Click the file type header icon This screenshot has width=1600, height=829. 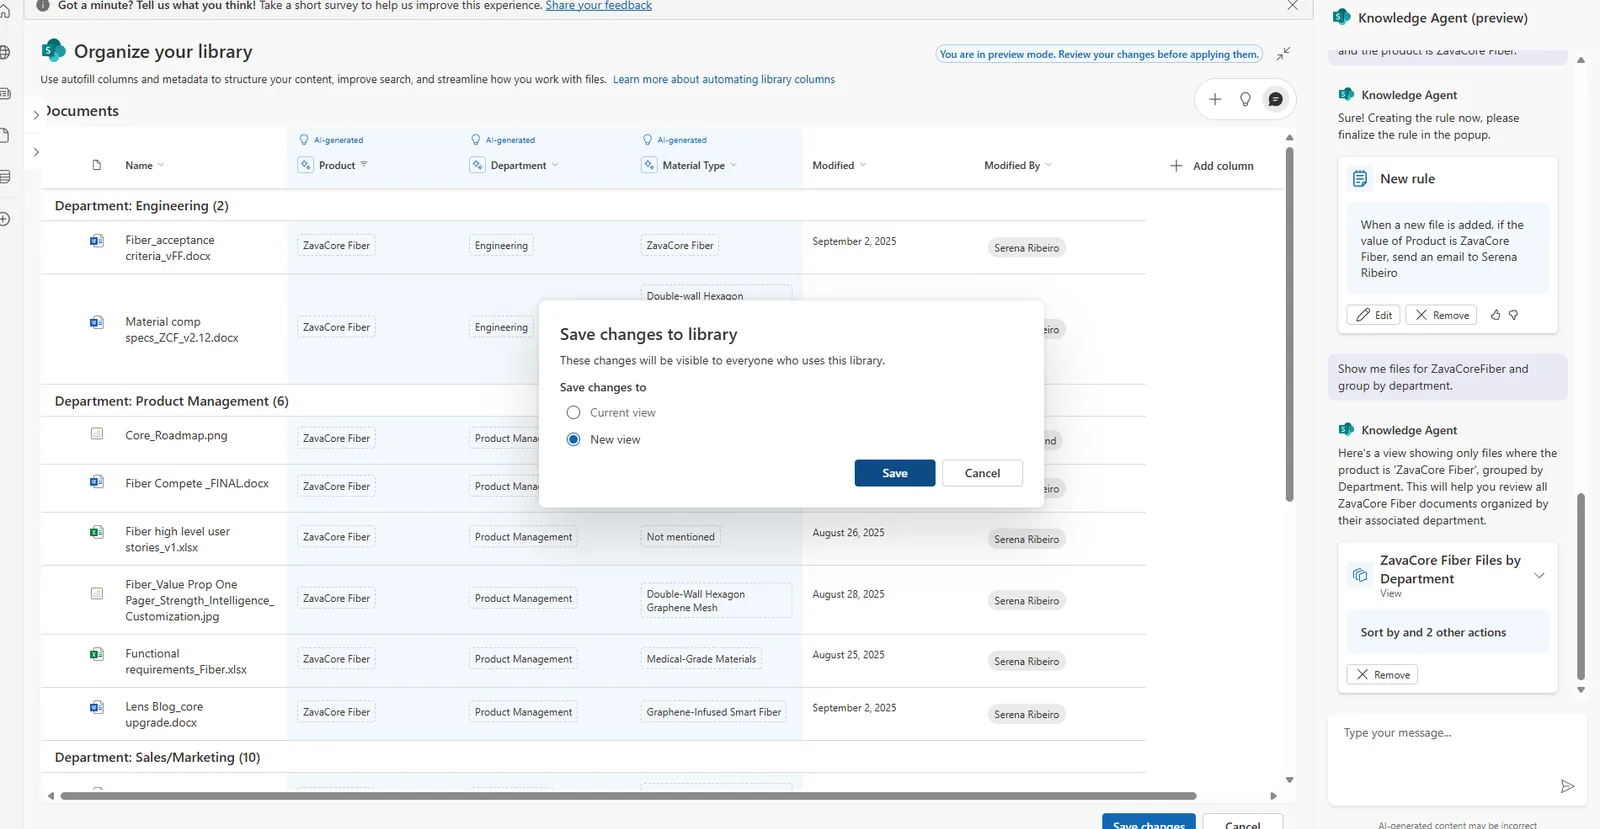point(97,165)
